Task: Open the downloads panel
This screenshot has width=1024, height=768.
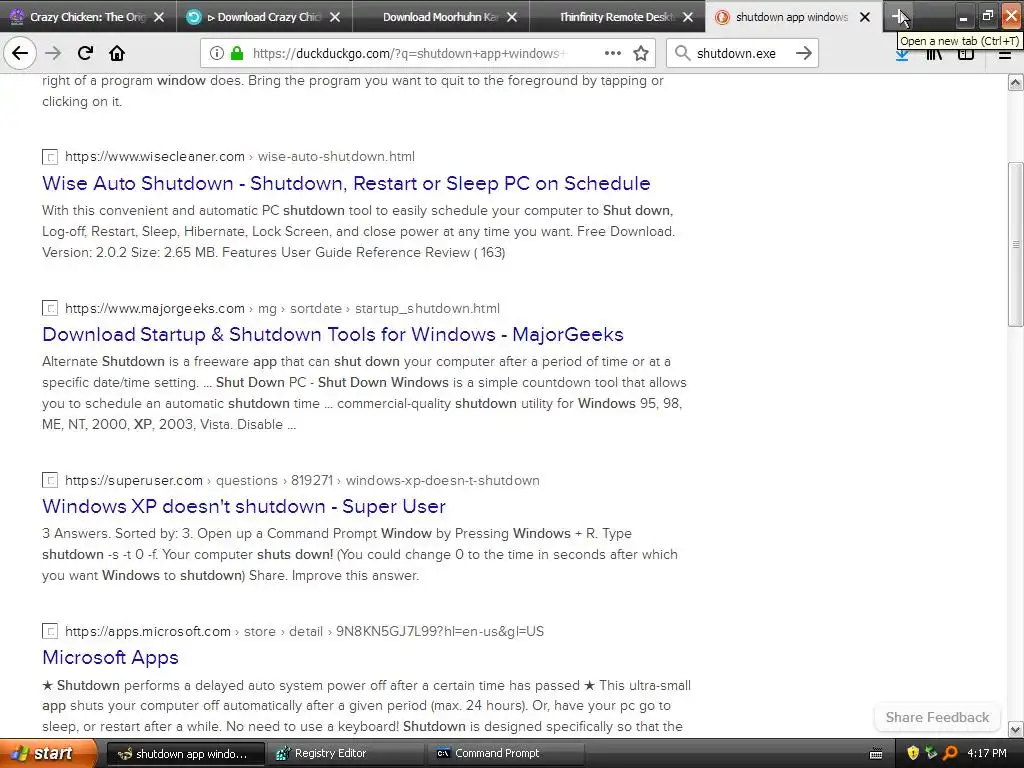Action: point(902,56)
